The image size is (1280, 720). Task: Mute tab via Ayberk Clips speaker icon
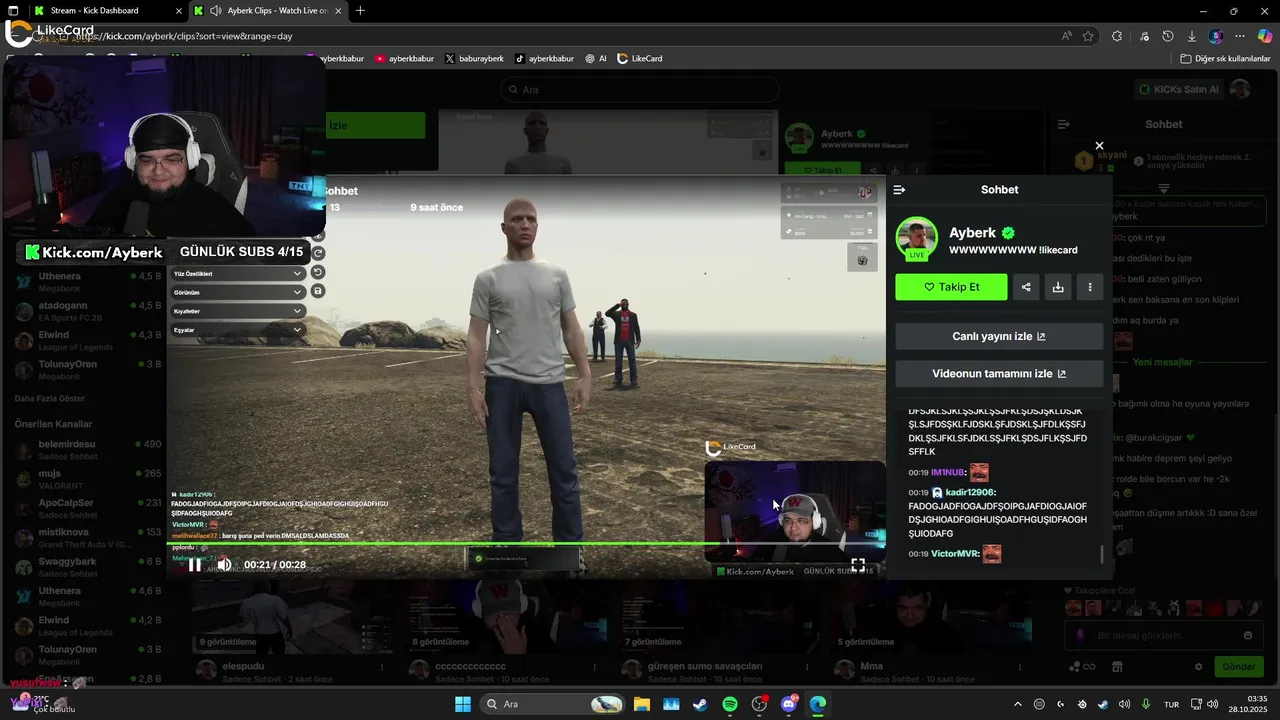[216, 11]
